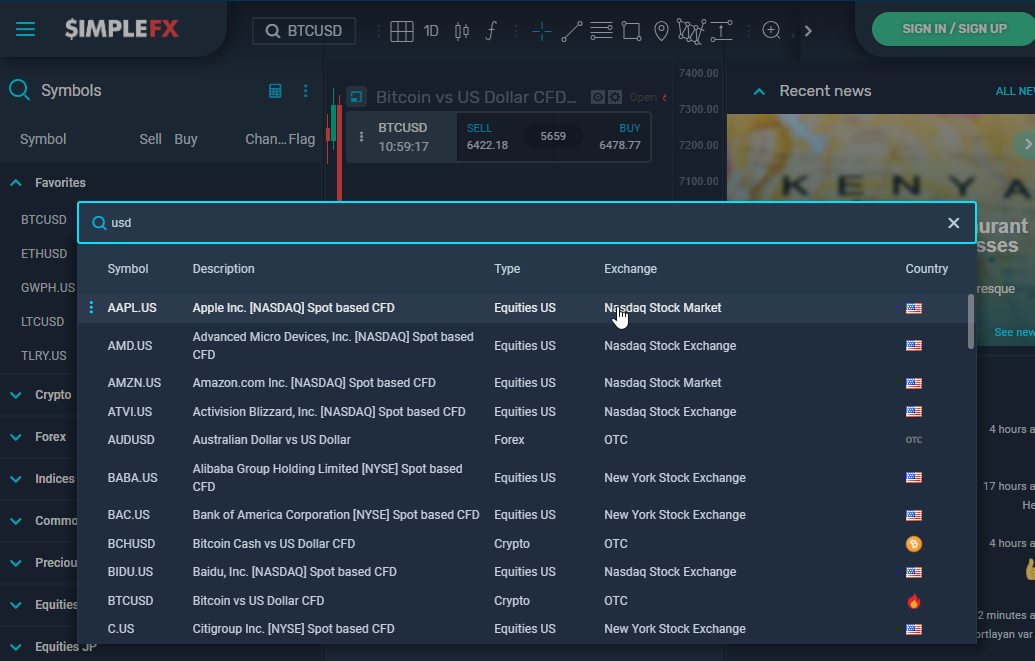Viewport: 1035px width, 661px height.
Task: Click the zoom in magnifier icon
Action: (771, 31)
